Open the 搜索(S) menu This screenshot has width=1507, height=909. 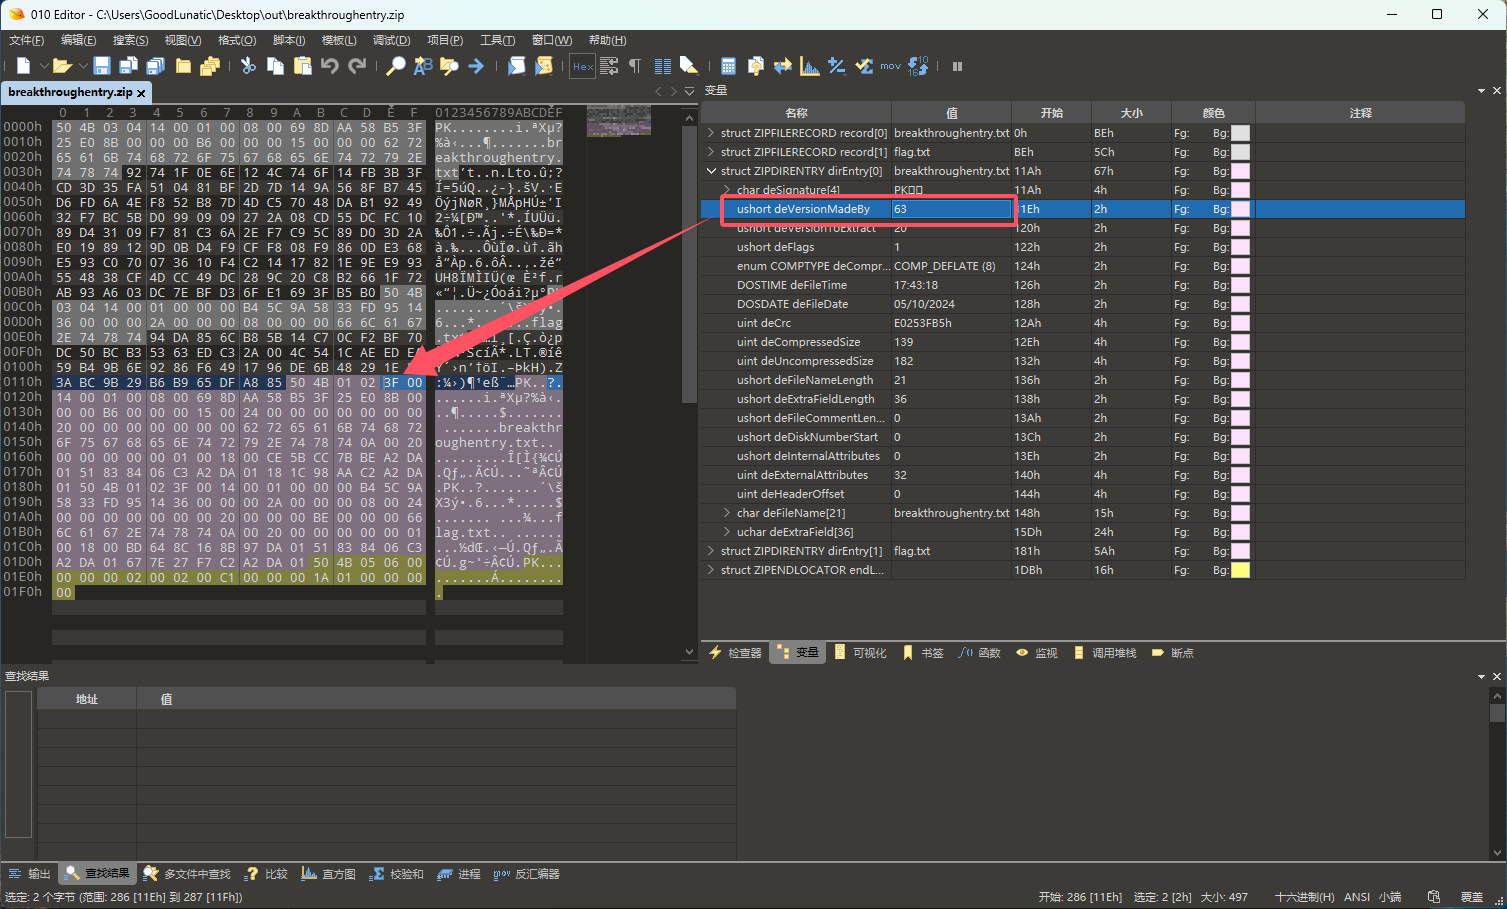click(131, 40)
